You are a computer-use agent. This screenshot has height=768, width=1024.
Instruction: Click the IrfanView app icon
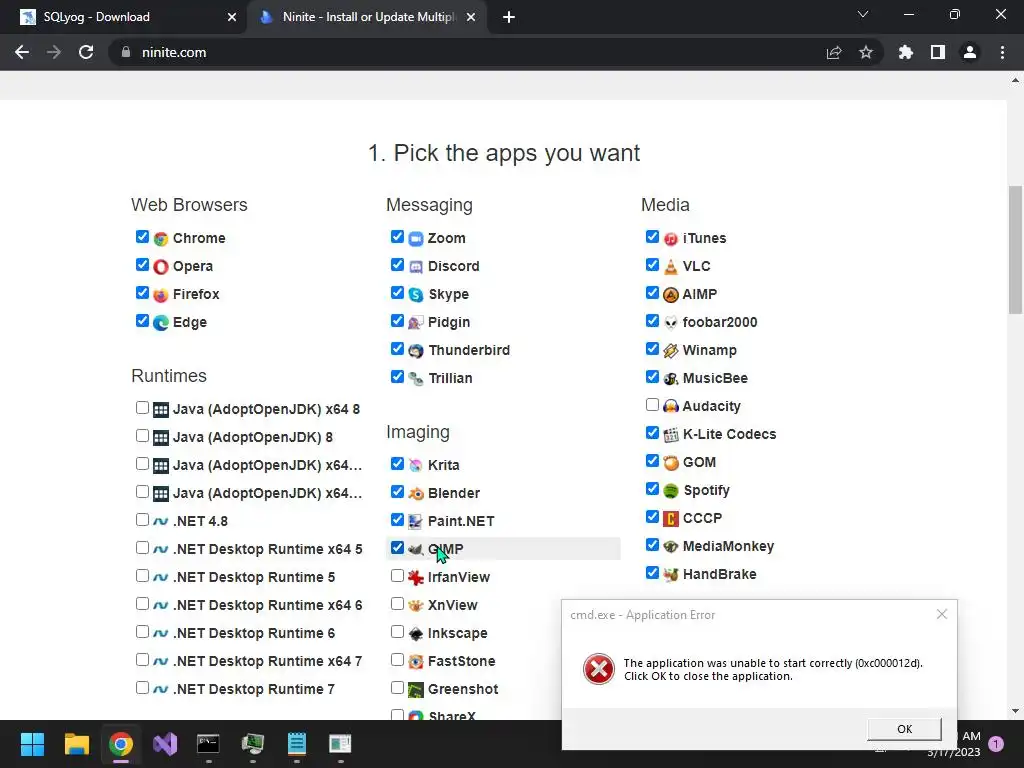coord(416,577)
